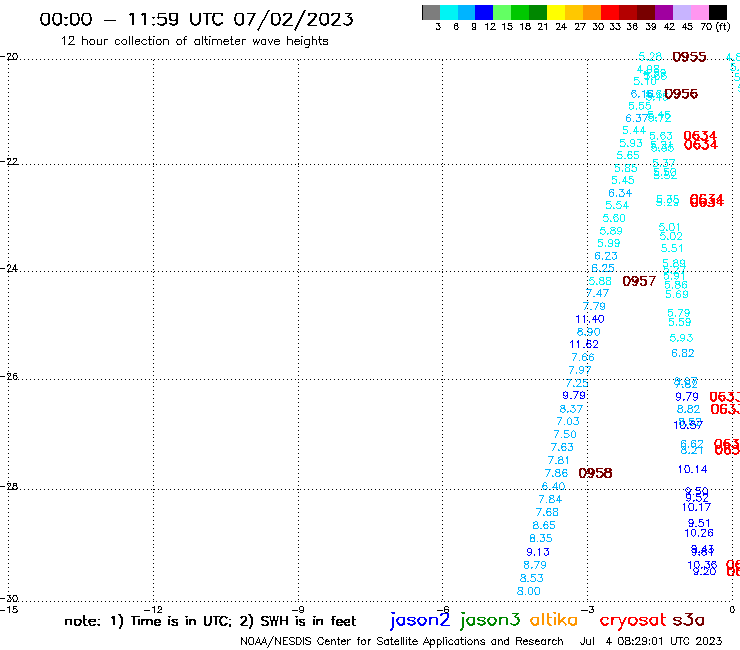Image resolution: width=740 pixels, height=650 pixels.
Task: Click the 6.34 wave height reading
Action: point(620,193)
